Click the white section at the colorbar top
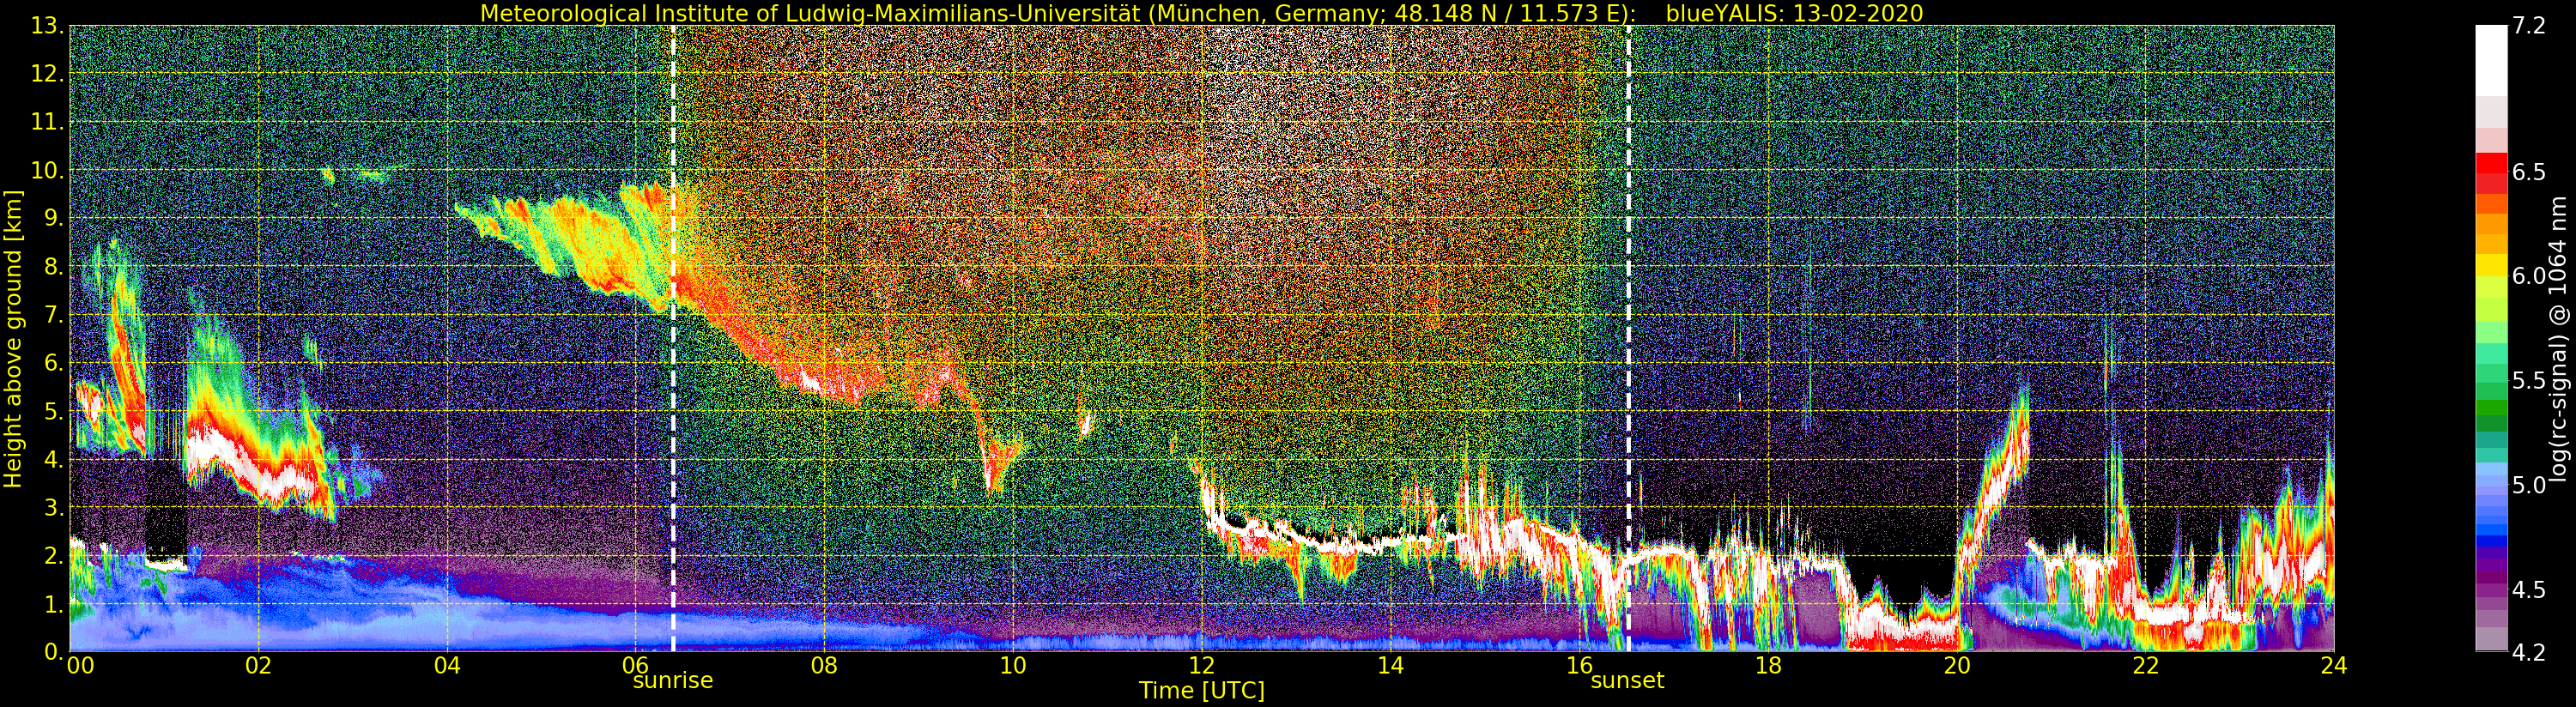Screen dimensions: 2576x707 click(2491, 60)
